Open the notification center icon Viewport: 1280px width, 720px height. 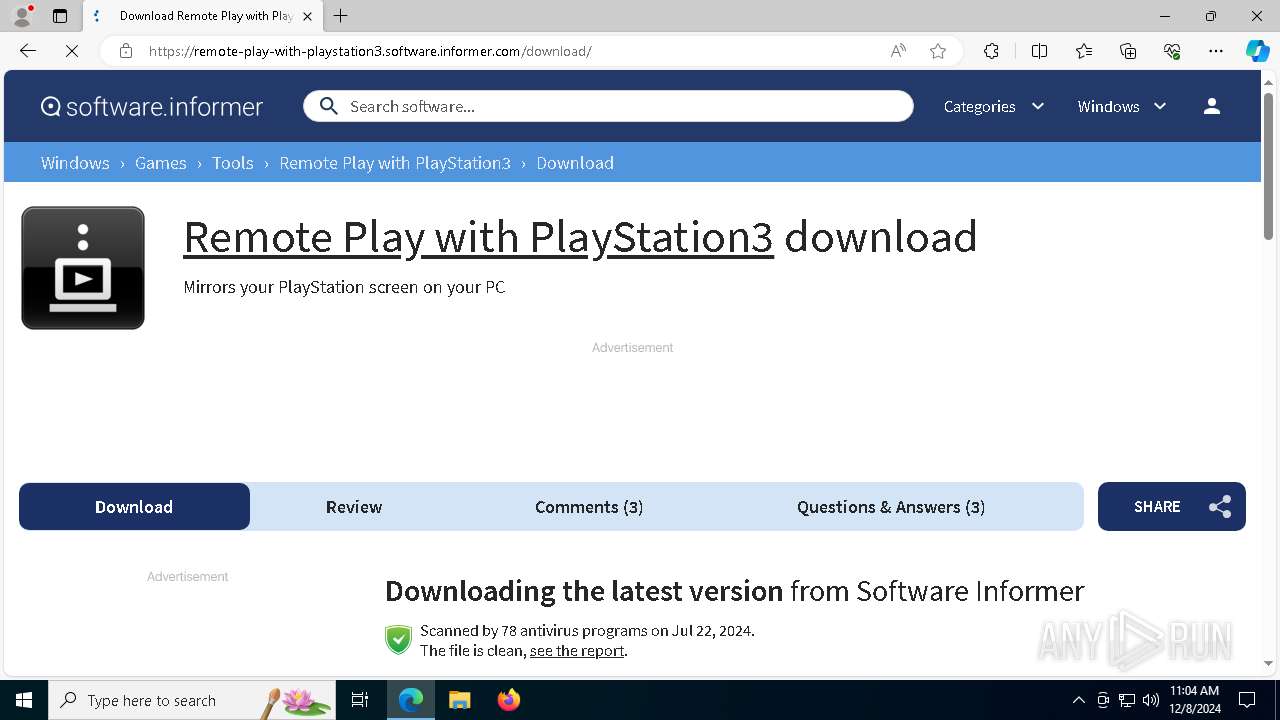click(x=1247, y=700)
